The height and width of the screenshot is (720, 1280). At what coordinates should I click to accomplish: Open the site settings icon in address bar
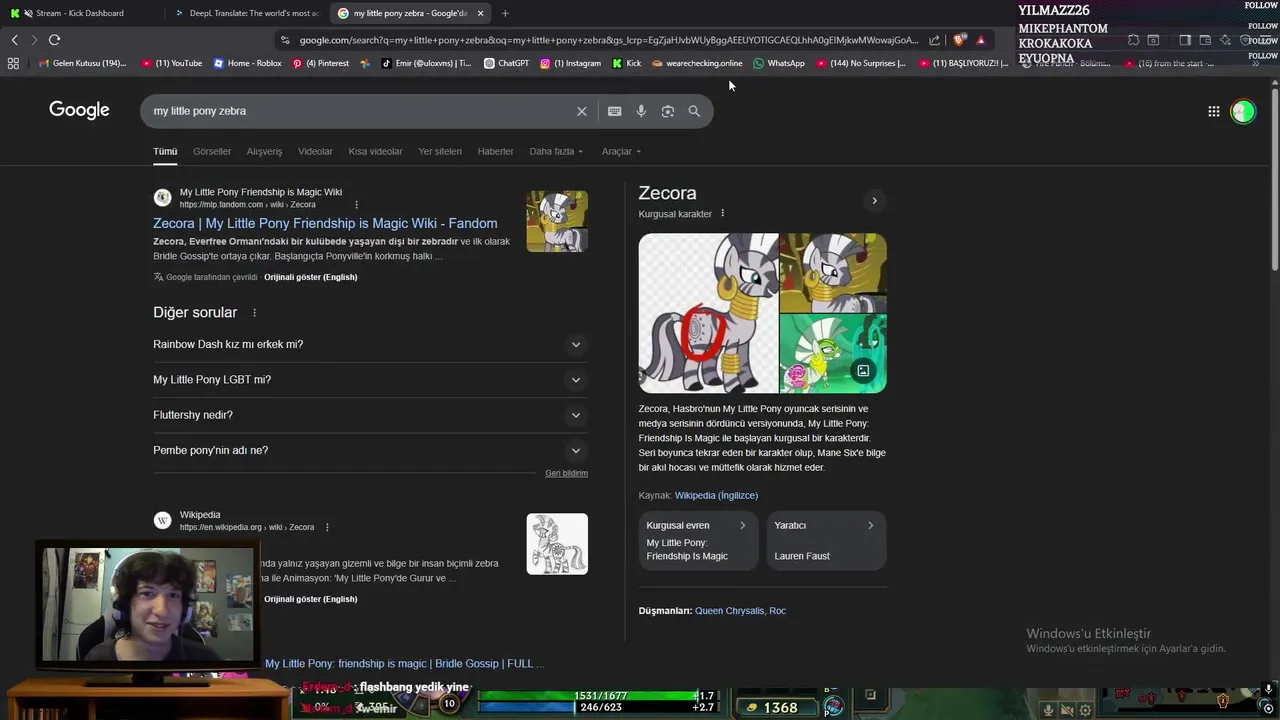click(285, 40)
